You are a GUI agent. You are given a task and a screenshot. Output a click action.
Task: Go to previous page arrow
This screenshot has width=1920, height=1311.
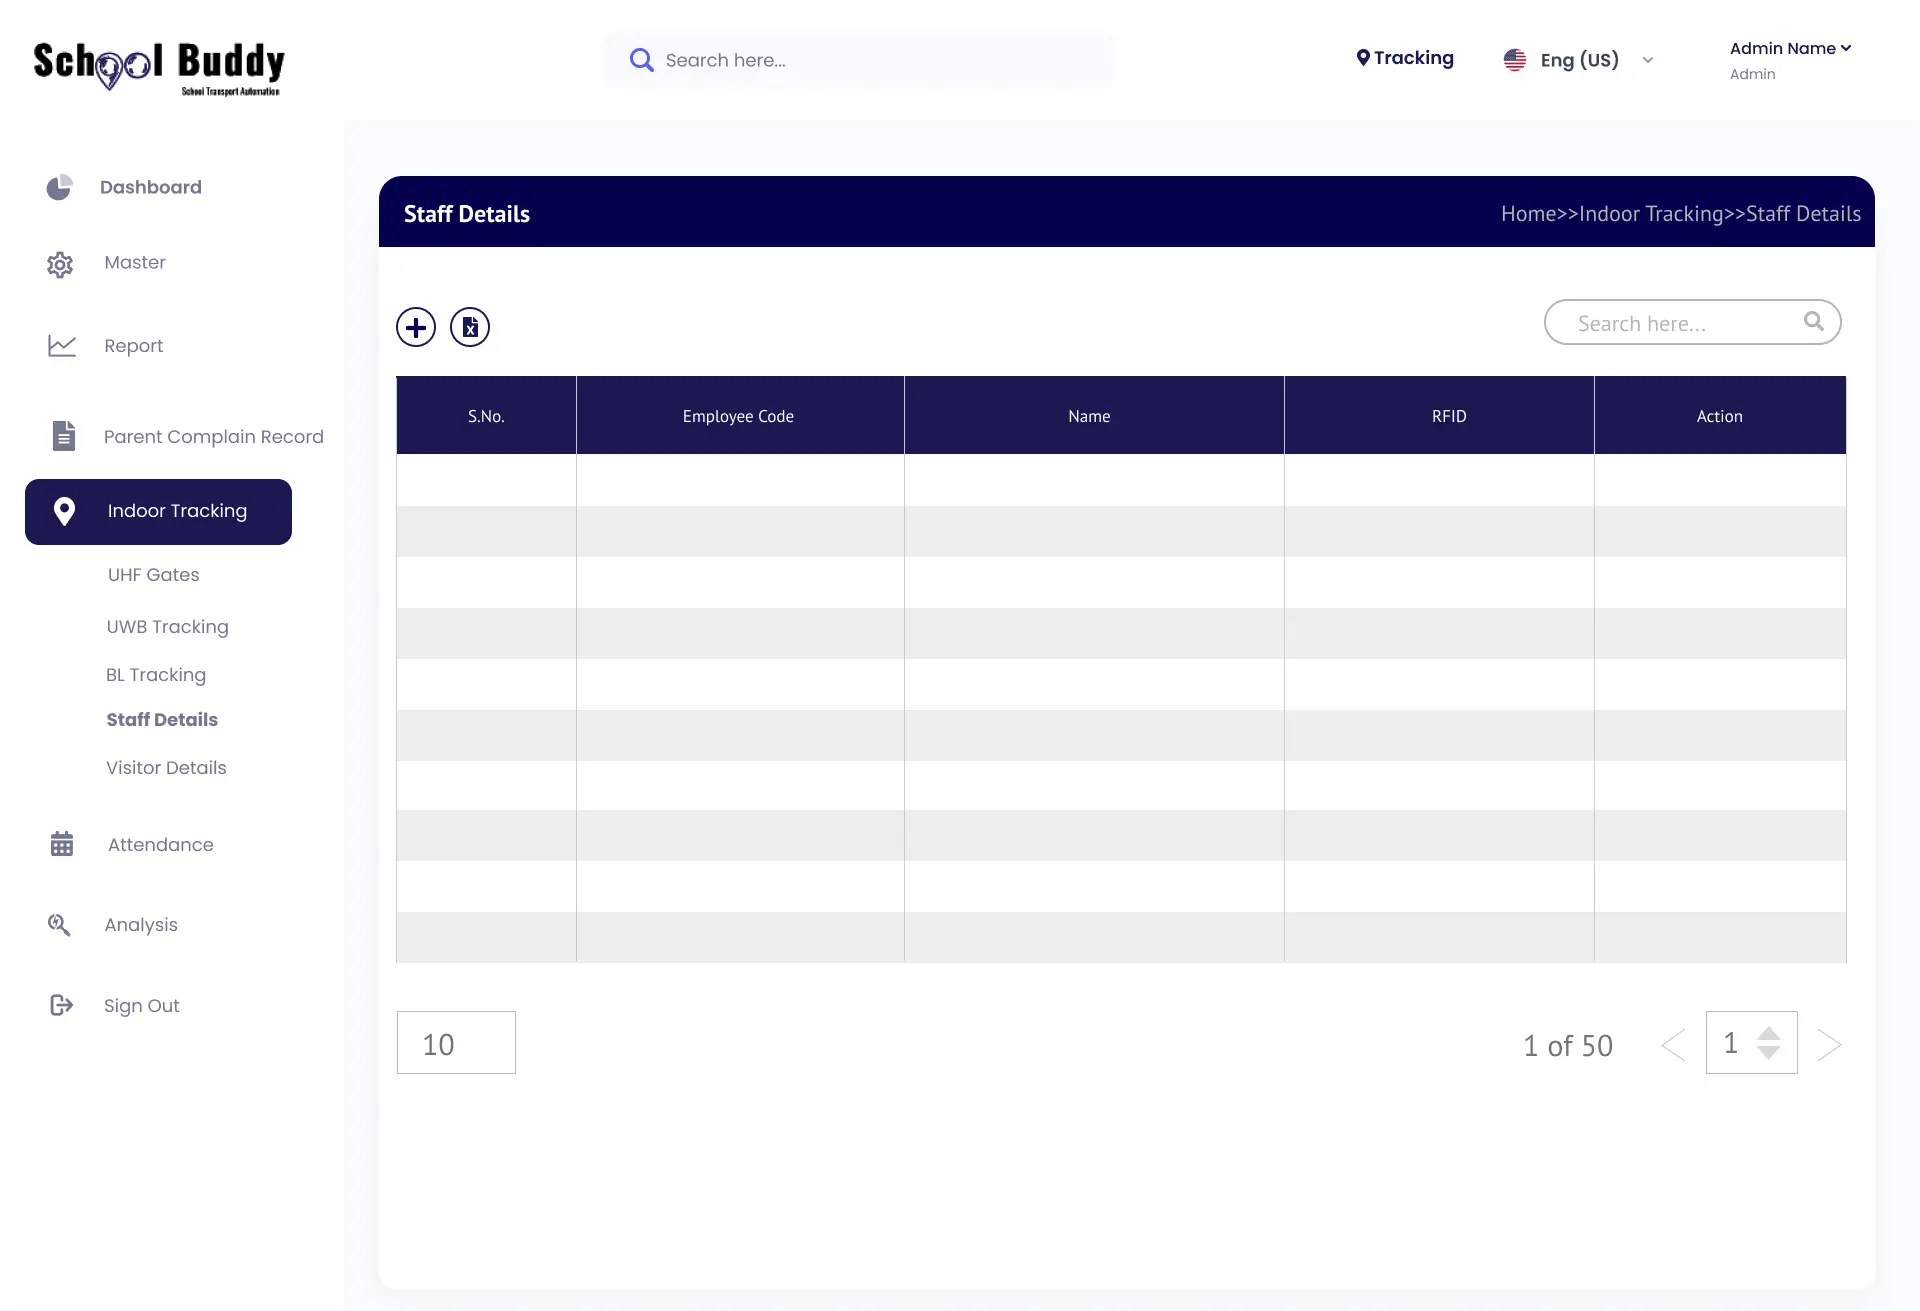pos(1673,1045)
